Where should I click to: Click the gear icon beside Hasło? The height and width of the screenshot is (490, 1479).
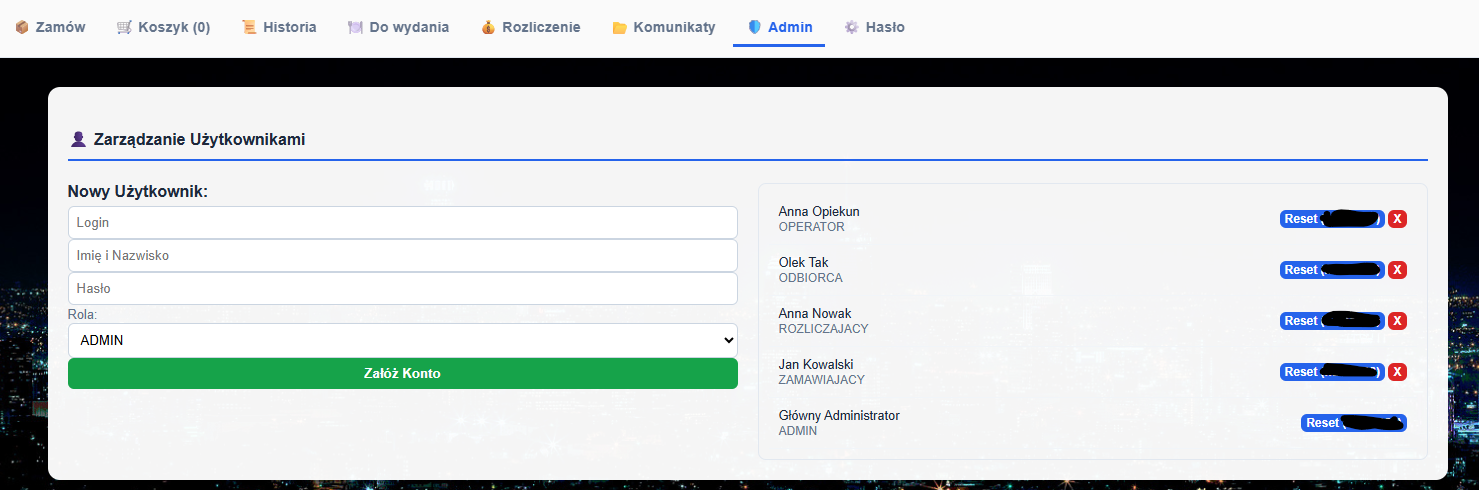[851, 27]
